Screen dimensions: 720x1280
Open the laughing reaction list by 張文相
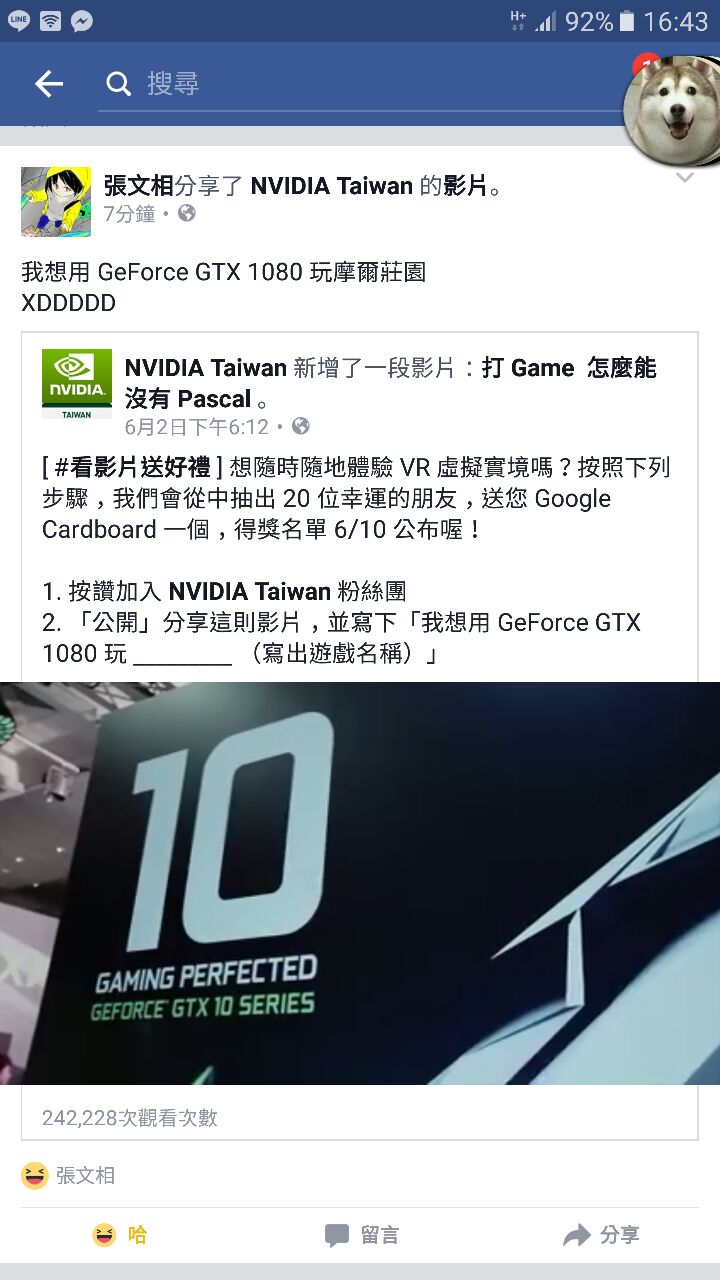pos(68,1175)
